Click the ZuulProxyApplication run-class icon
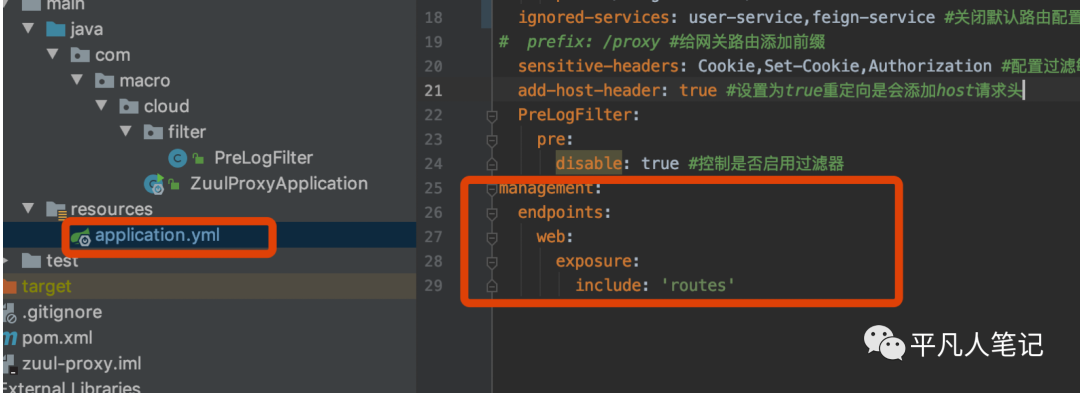Viewport: 1080px width, 393px height. point(153,184)
